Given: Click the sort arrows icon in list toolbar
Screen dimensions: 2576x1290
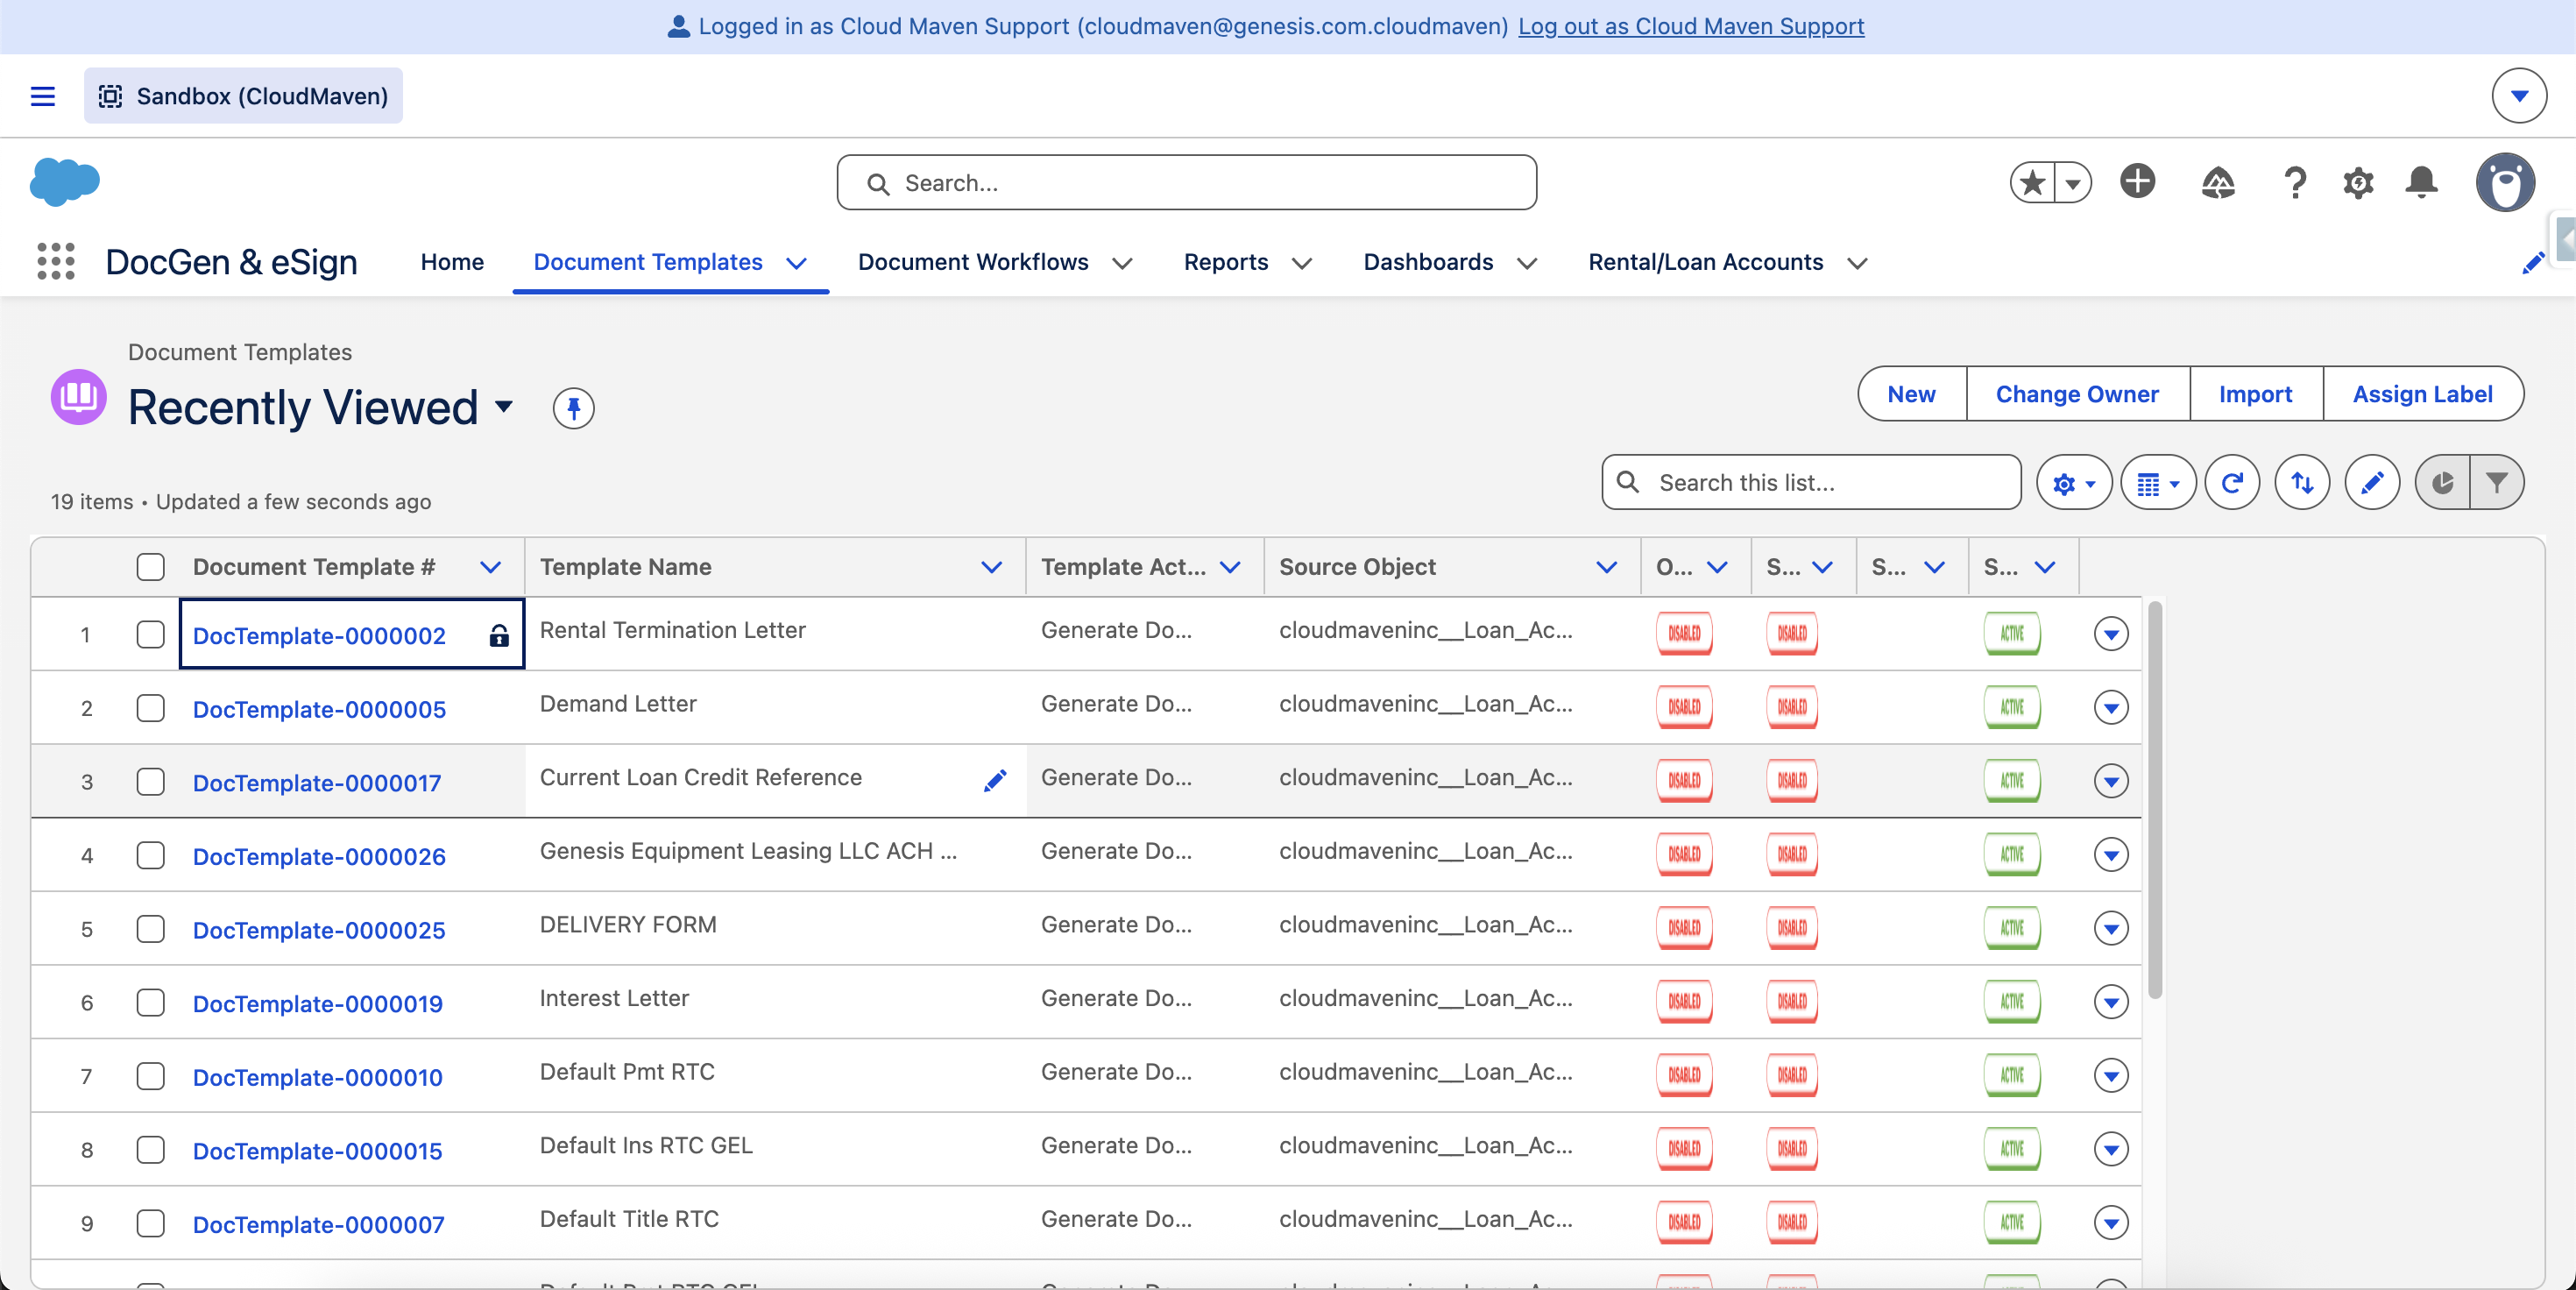Looking at the screenshot, I should pos(2302,483).
